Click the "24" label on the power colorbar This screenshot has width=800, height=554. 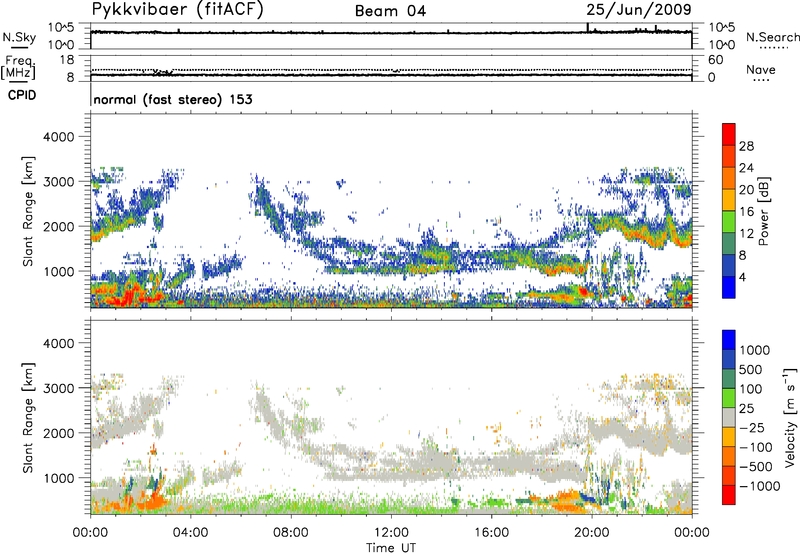tap(746, 168)
